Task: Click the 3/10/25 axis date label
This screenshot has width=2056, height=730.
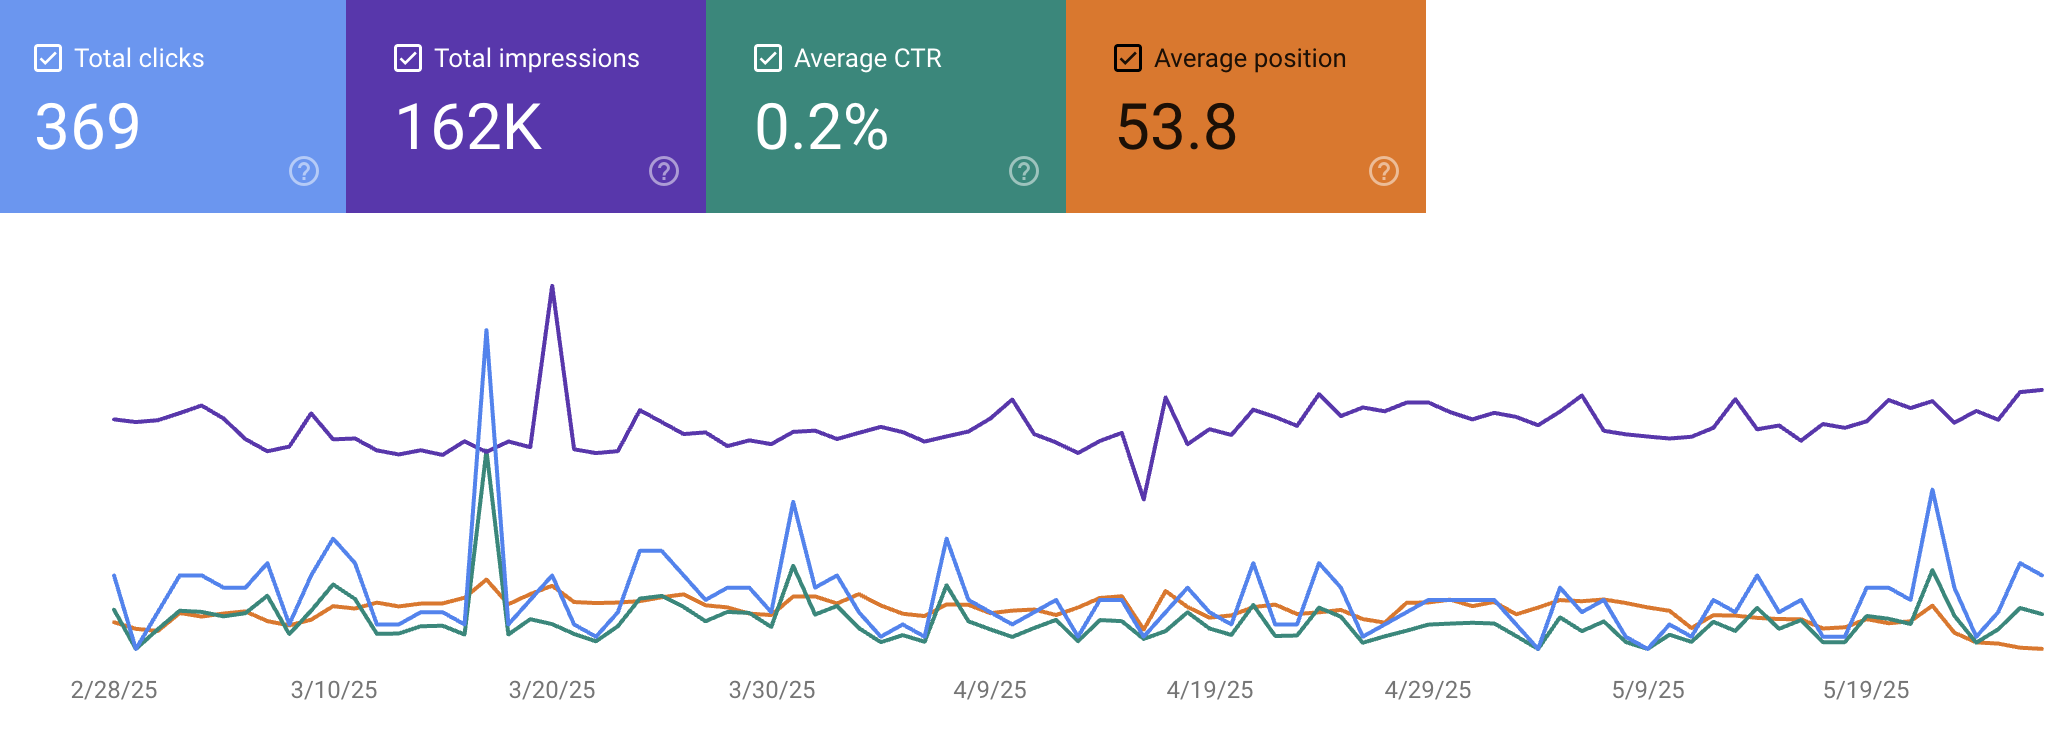Action: point(334,690)
